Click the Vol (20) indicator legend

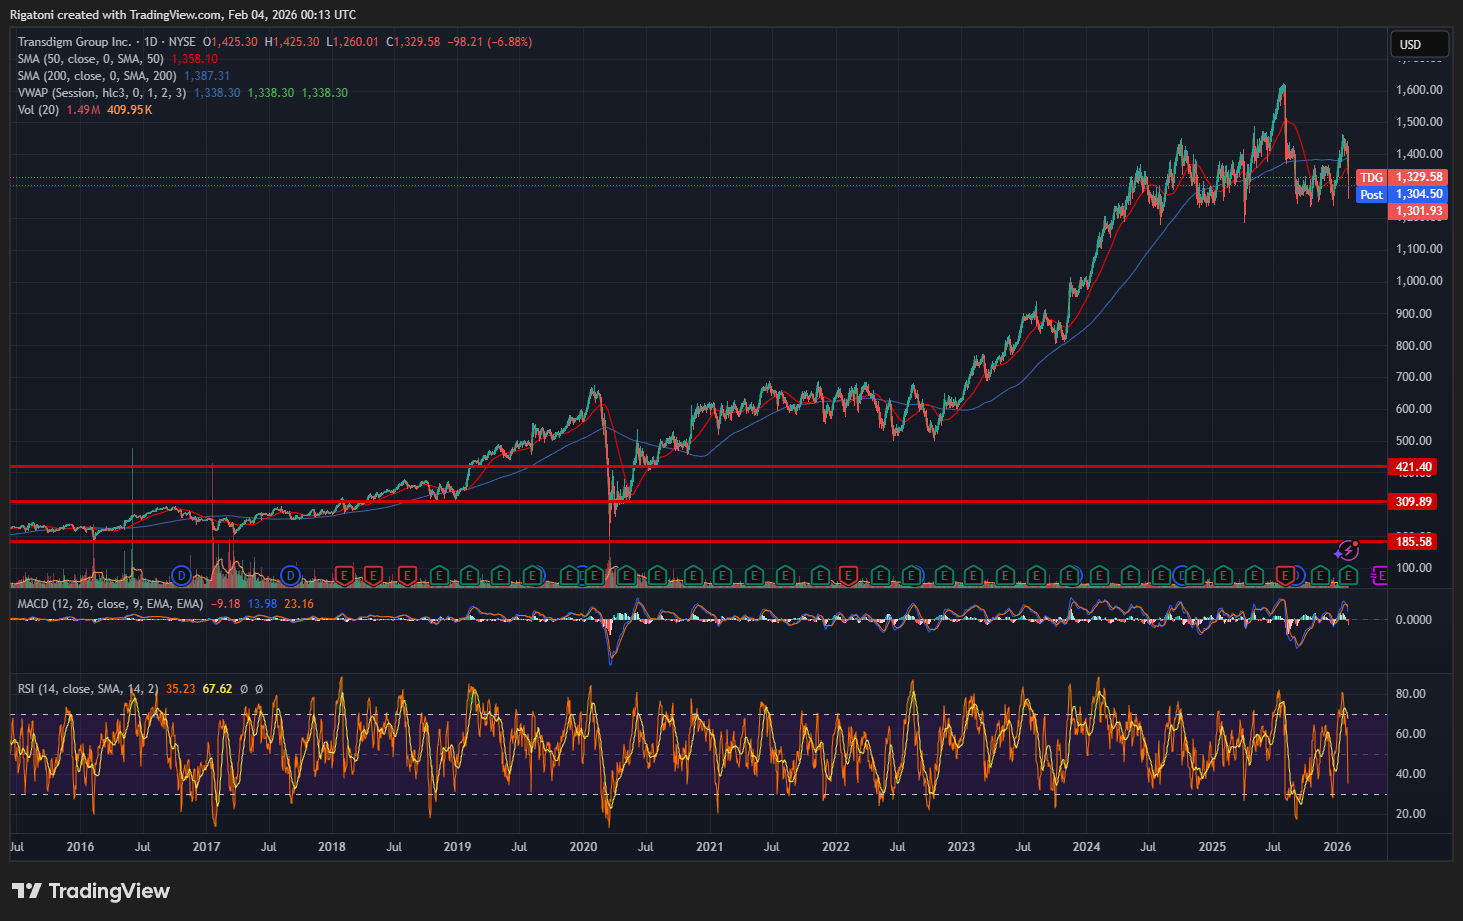38,110
